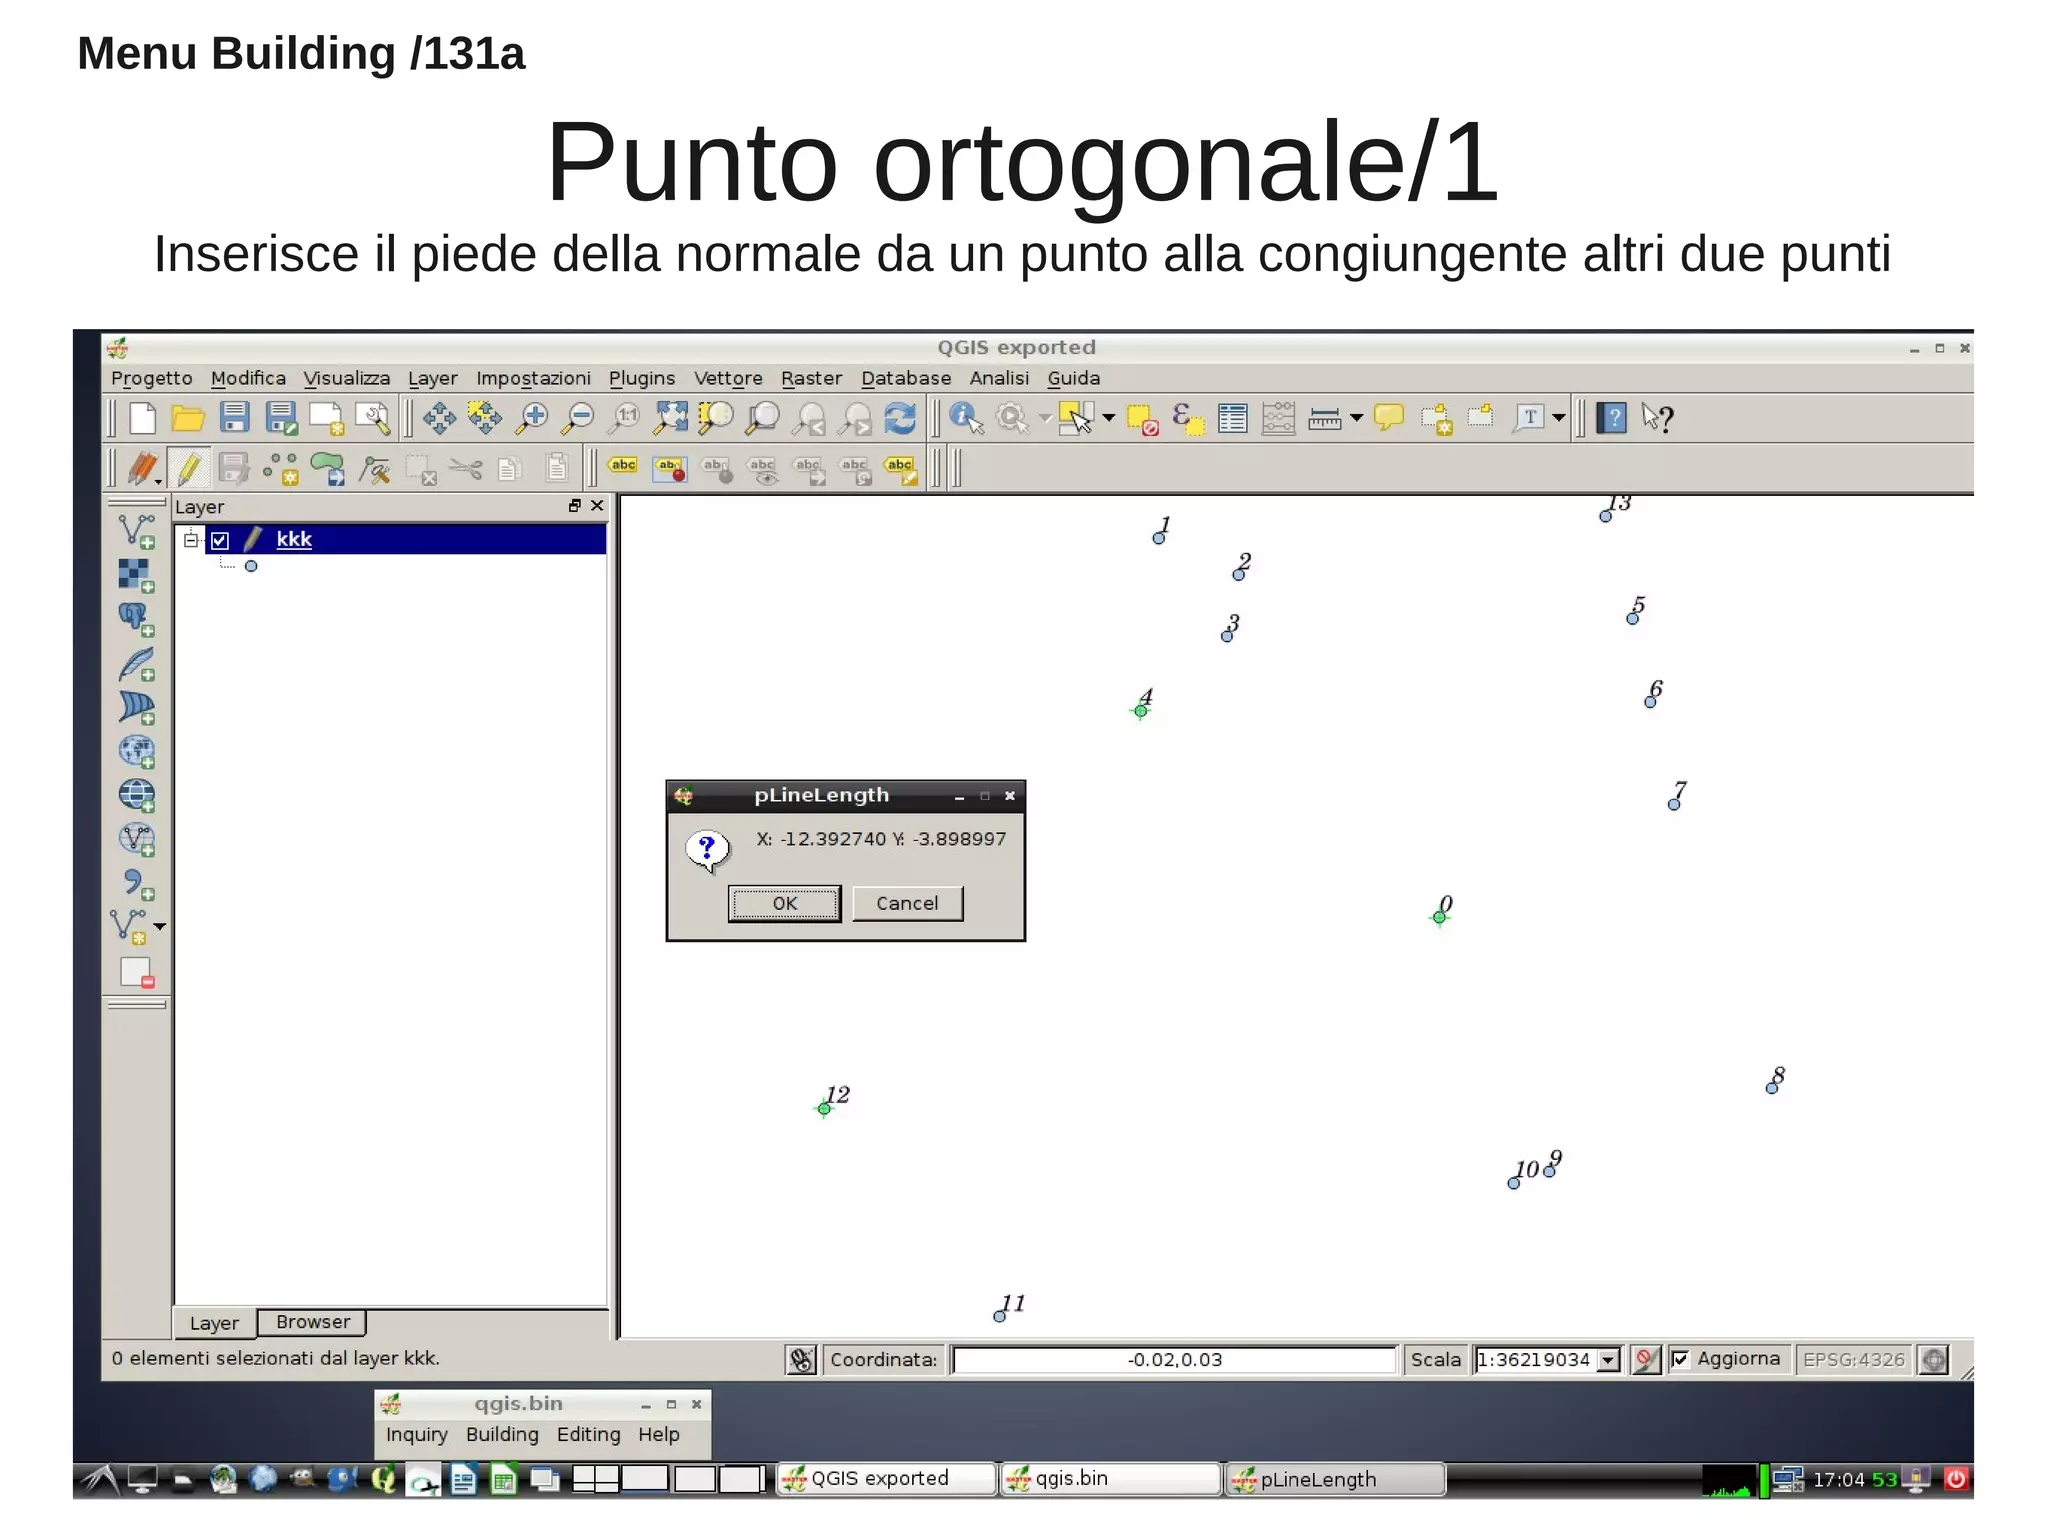2048x1535 pixels.
Task: Click the Refresh map icon
Action: coord(900,418)
